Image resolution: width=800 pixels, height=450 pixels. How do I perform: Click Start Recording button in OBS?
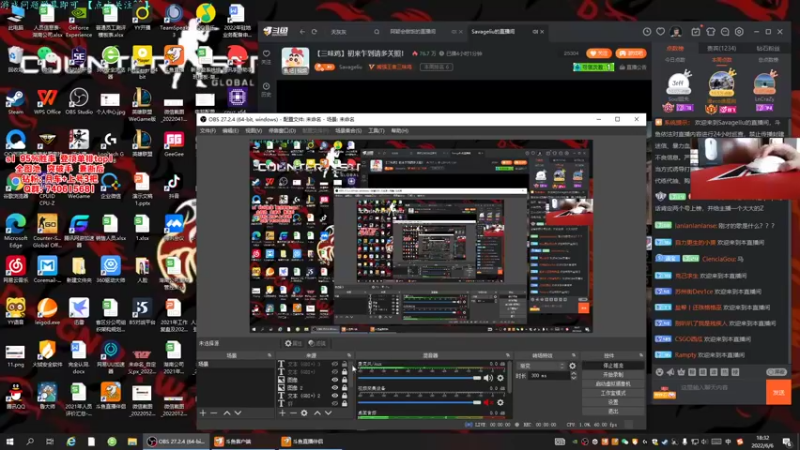click(x=613, y=374)
